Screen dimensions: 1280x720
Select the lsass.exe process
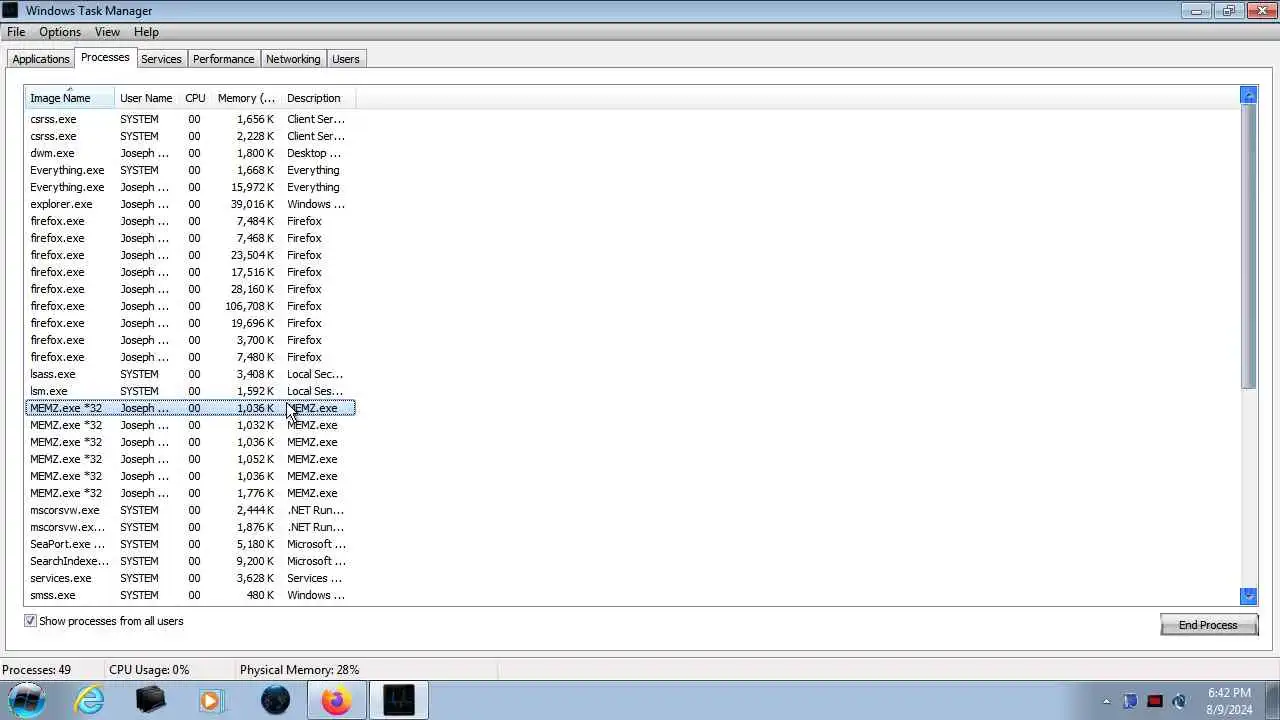coord(190,374)
